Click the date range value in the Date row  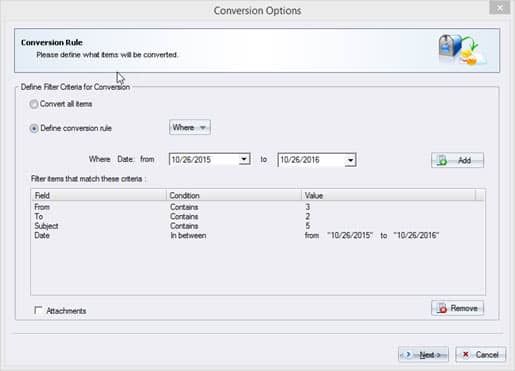point(372,235)
